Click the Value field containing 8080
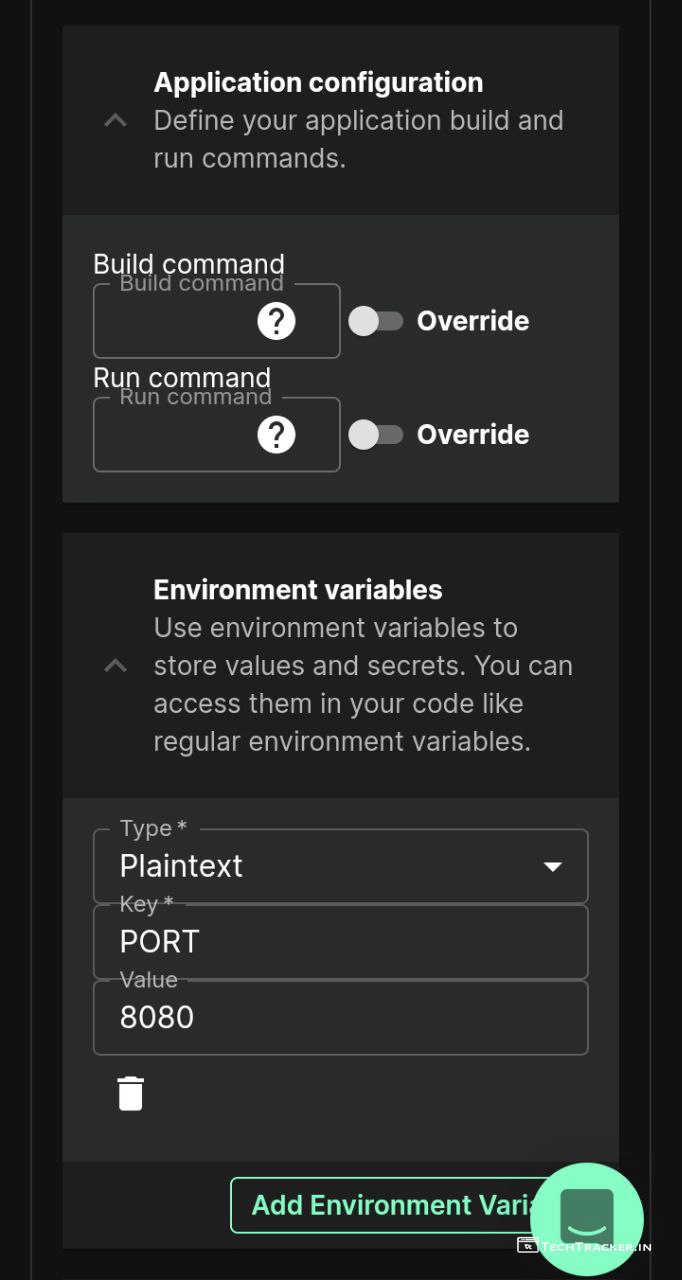This screenshot has height=1280, width=682. coord(340,1018)
